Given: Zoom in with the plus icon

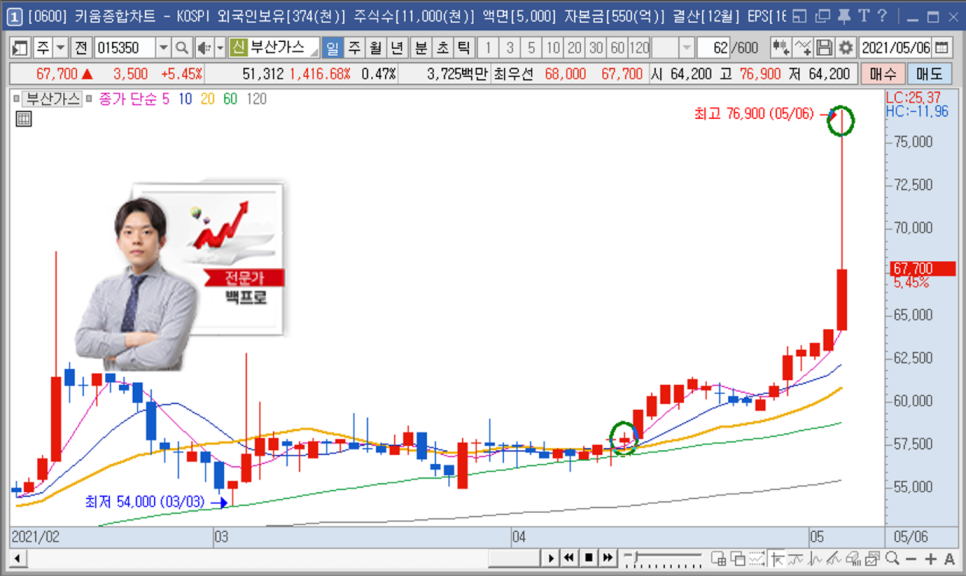Looking at the screenshot, I should (930, 558).
